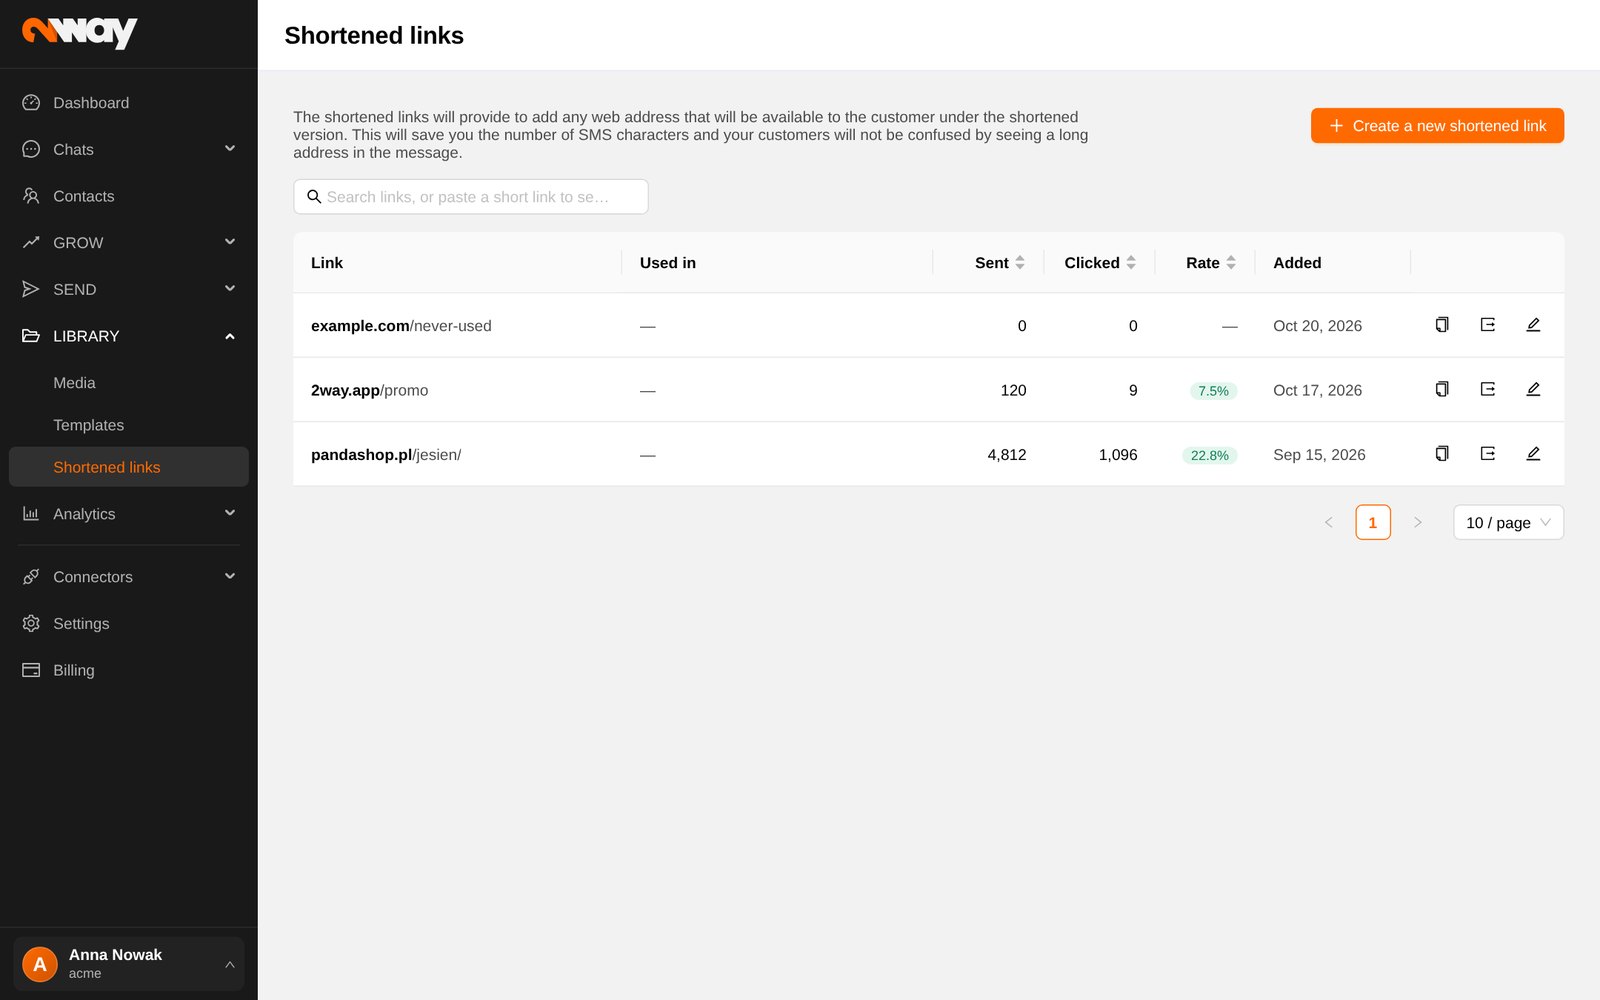Click the SEND paper plane icon
1600x1000 pixels.
tap(31, 289)
